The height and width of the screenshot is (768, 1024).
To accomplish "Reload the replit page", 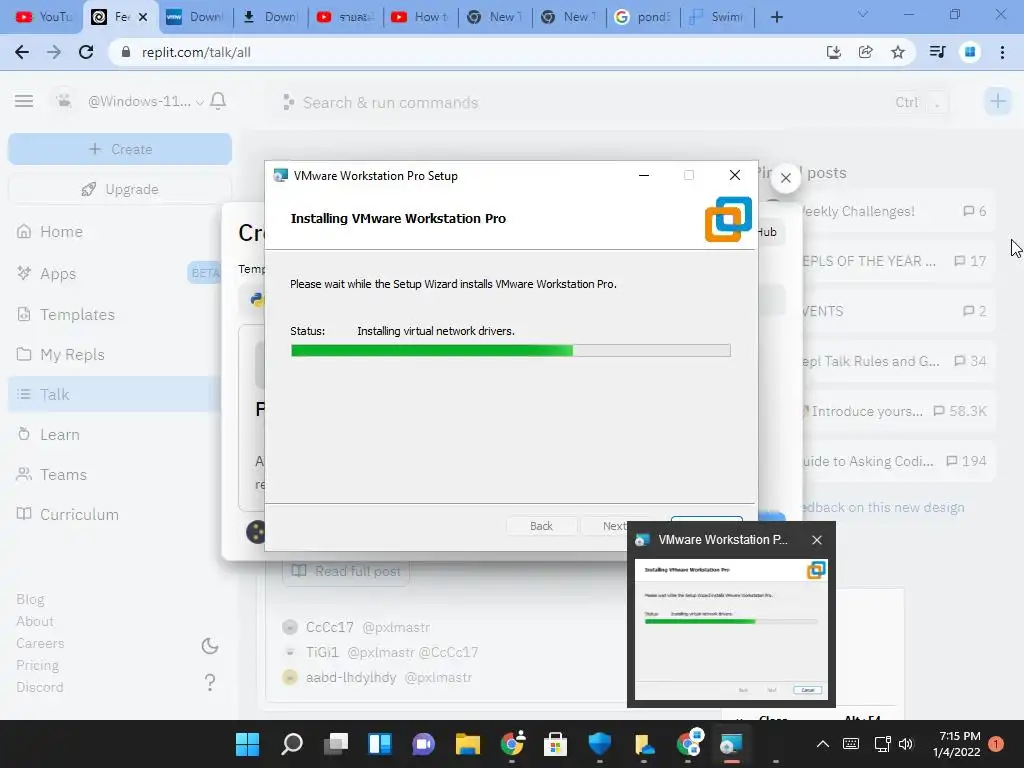I will (x=86, y=52).
